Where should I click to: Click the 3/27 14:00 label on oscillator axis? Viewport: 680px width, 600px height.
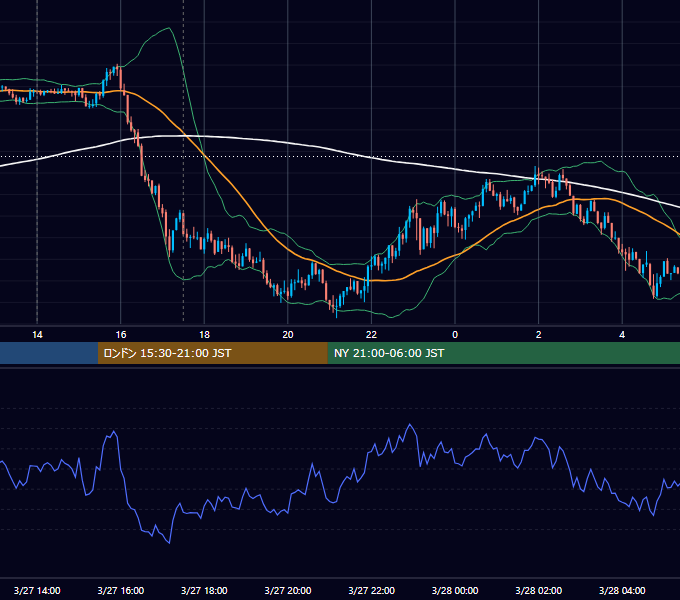tap(37, 590)
